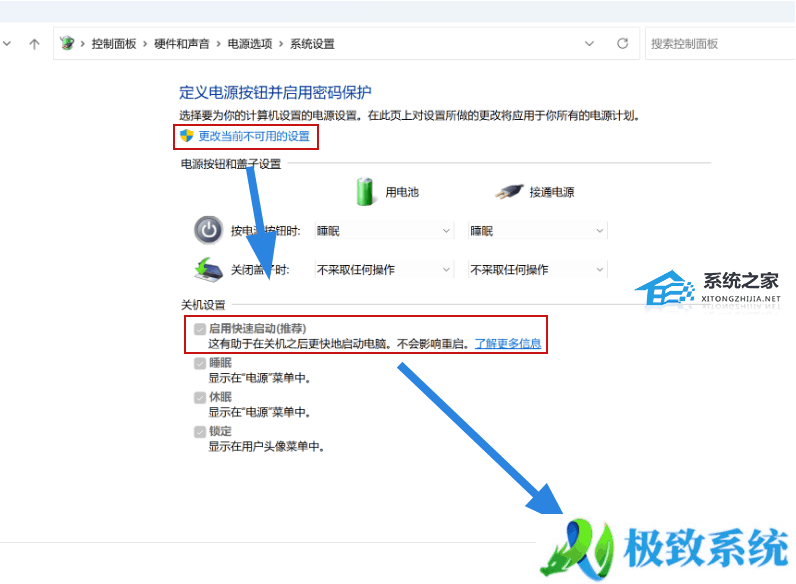Go to 电源选项 breadcrumb
This screenshot has width=796, height=584.
250,44
